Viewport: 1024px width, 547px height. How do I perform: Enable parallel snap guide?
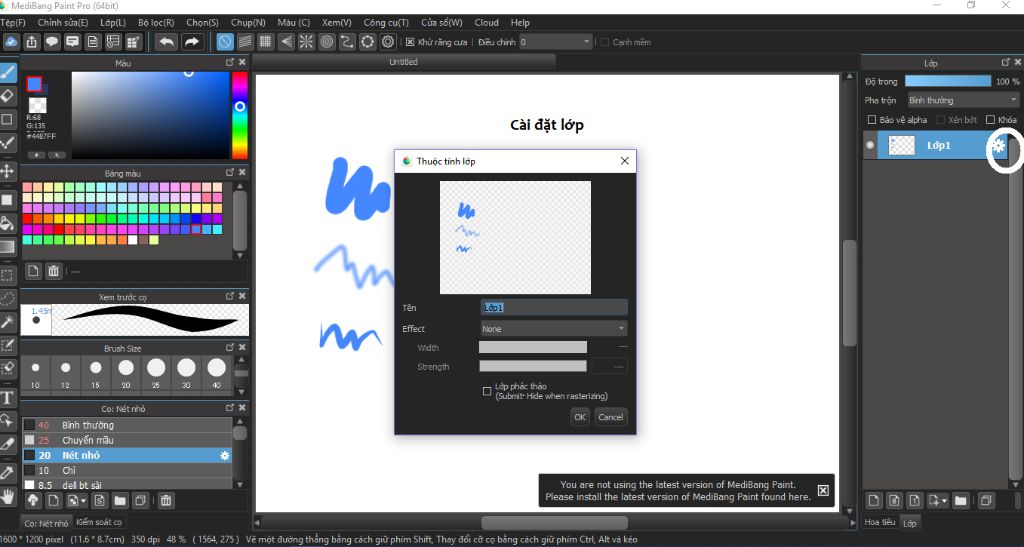click(x=245, y=42)
